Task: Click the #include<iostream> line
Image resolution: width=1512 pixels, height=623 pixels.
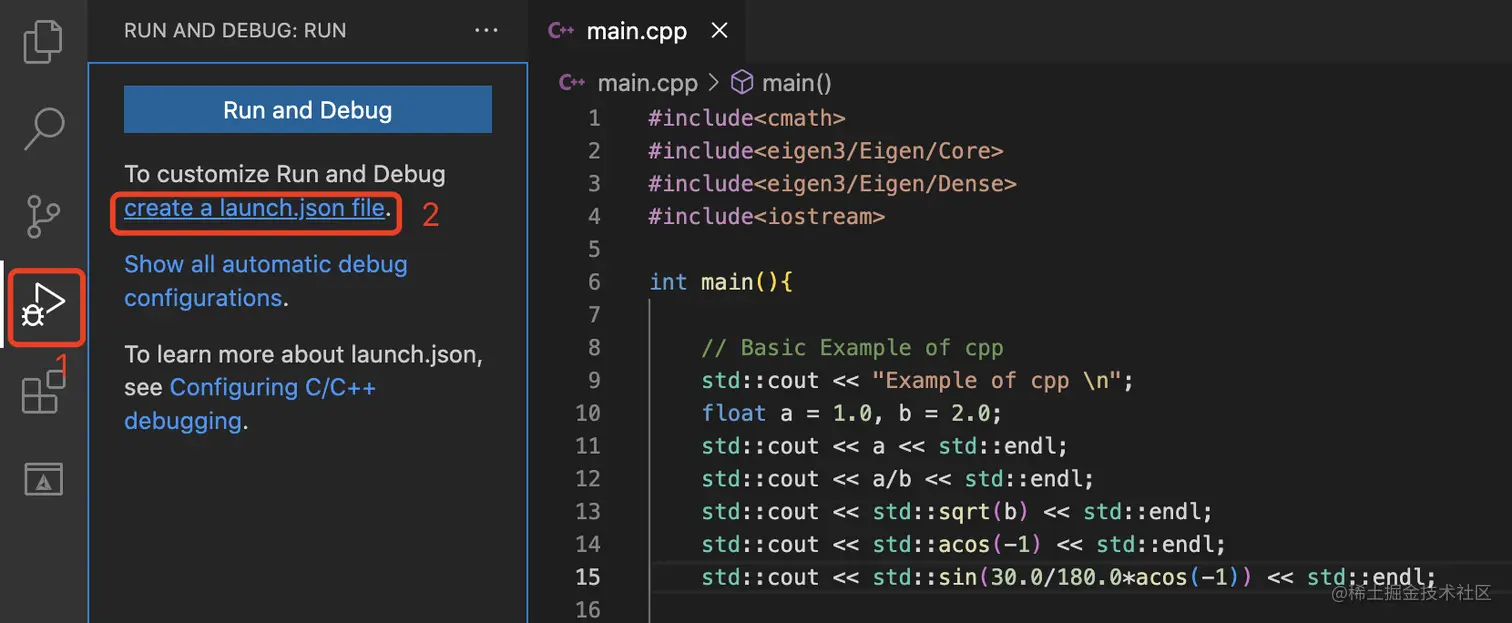Action: click(767, 216)
